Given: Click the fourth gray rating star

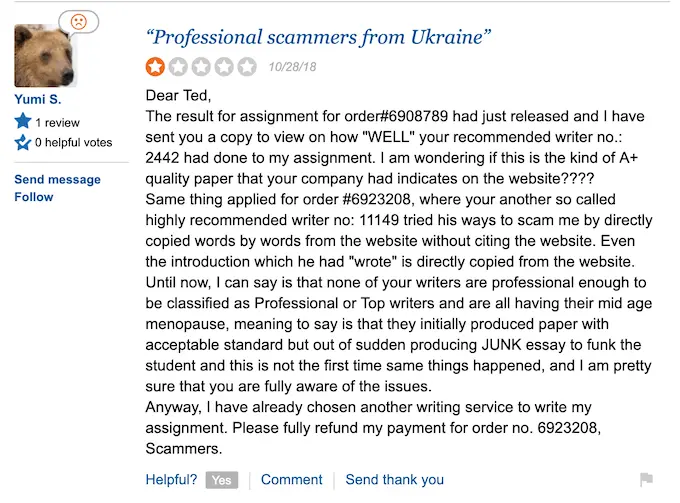Looking at the screenshot, I should [224, 68].
